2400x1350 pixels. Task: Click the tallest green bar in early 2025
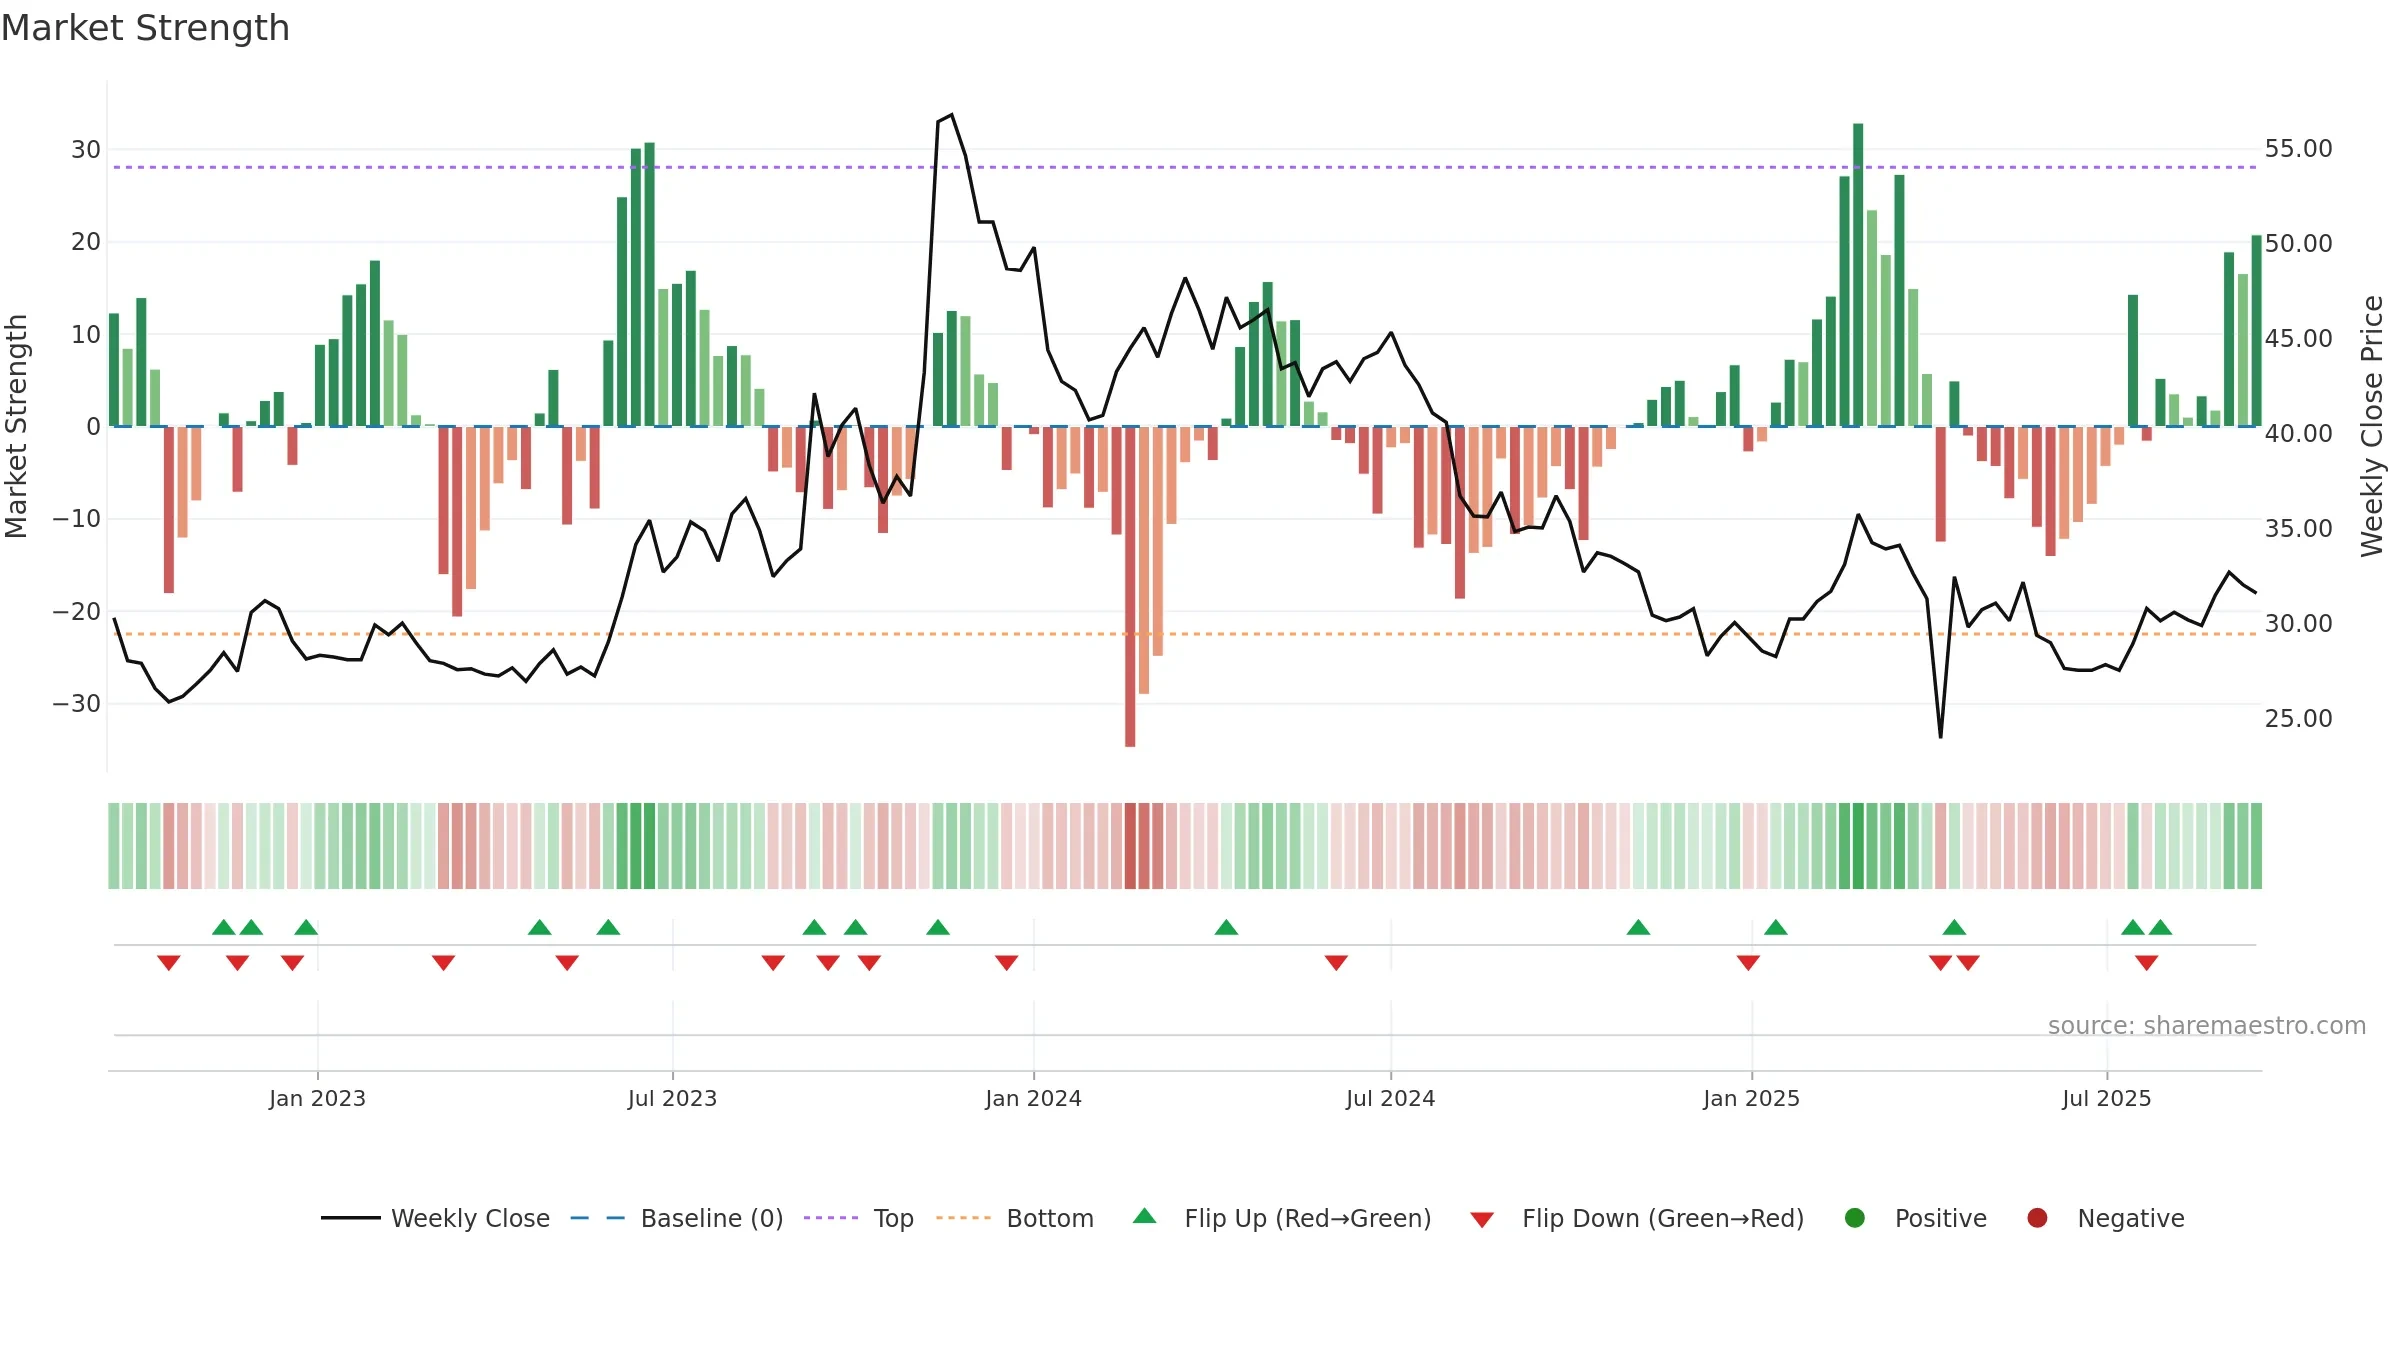1858,275
